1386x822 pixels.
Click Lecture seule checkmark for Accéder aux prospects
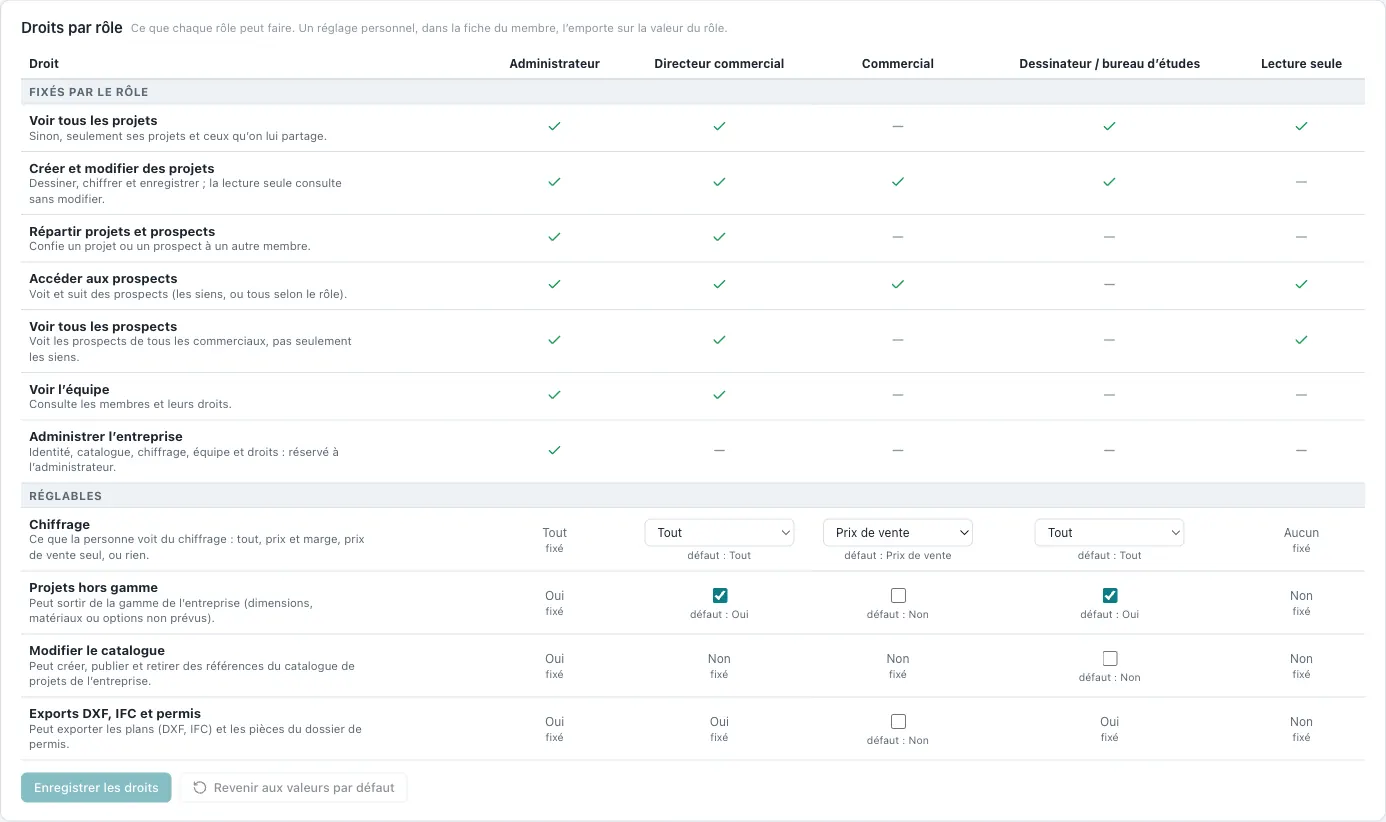pyautogui.click(x=1301, y=284)
